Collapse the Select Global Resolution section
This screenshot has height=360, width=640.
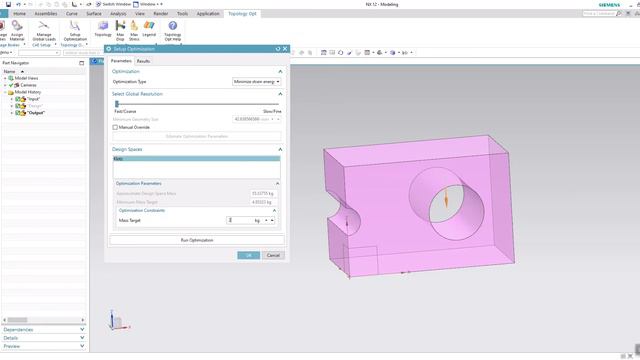pos(280,94)
